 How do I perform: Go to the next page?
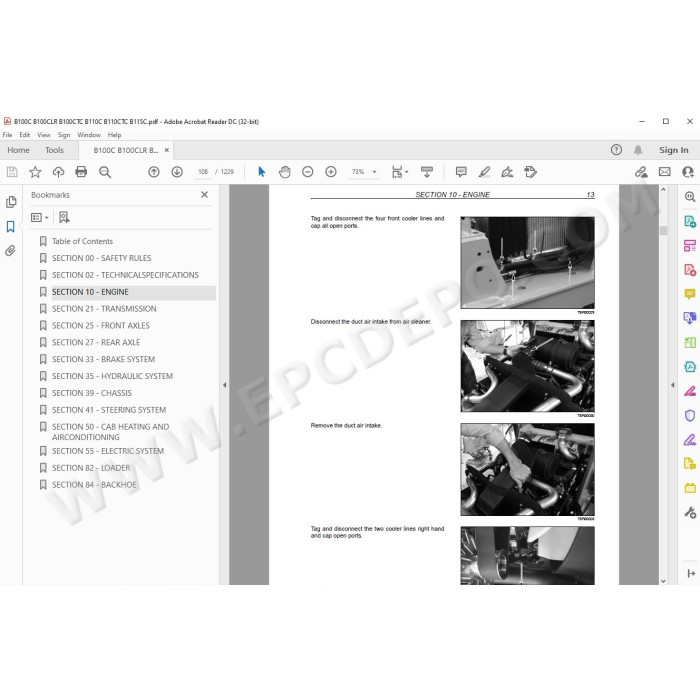tap(177, 172)
